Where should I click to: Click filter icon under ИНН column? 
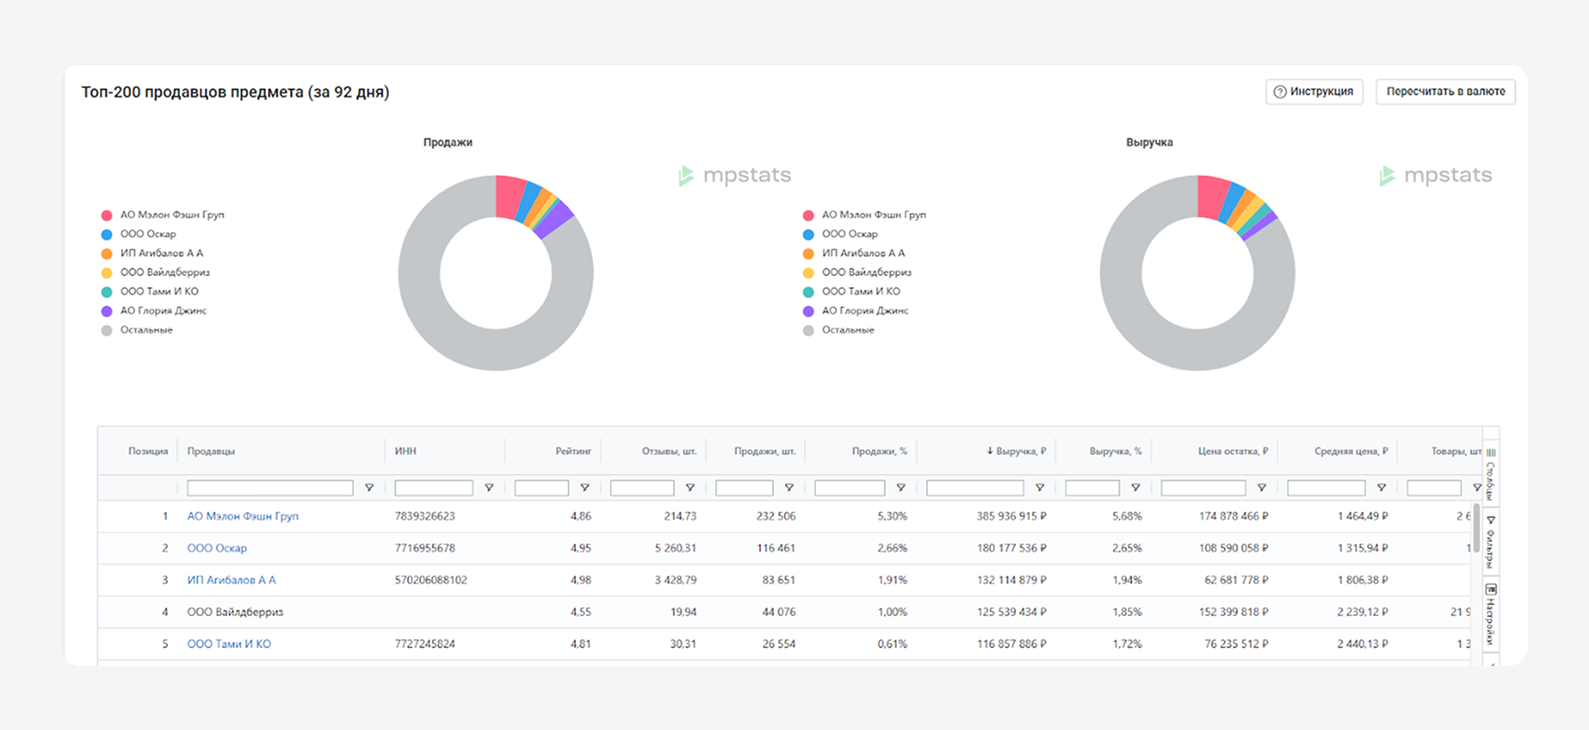[x=489, y=488]
